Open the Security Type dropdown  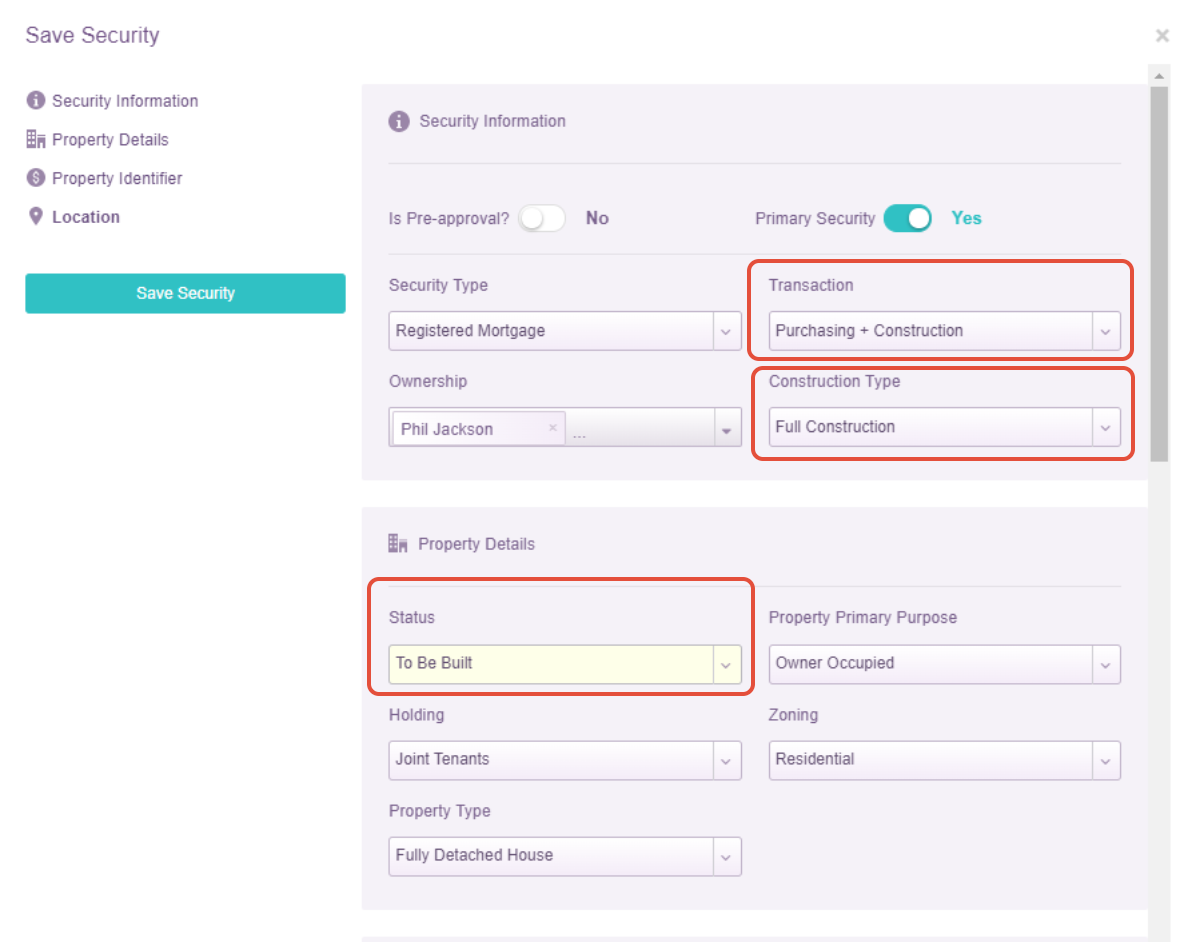click(565, 331)
